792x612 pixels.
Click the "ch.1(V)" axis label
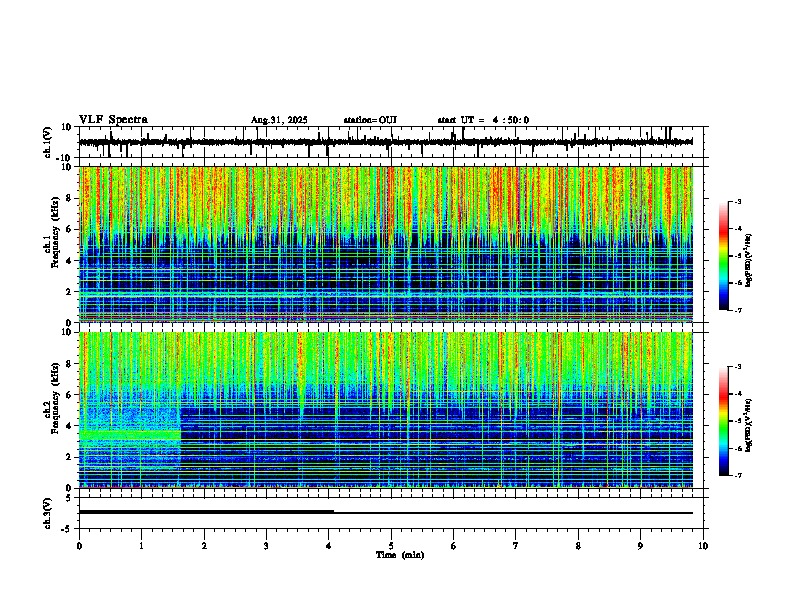click(48, 142)
